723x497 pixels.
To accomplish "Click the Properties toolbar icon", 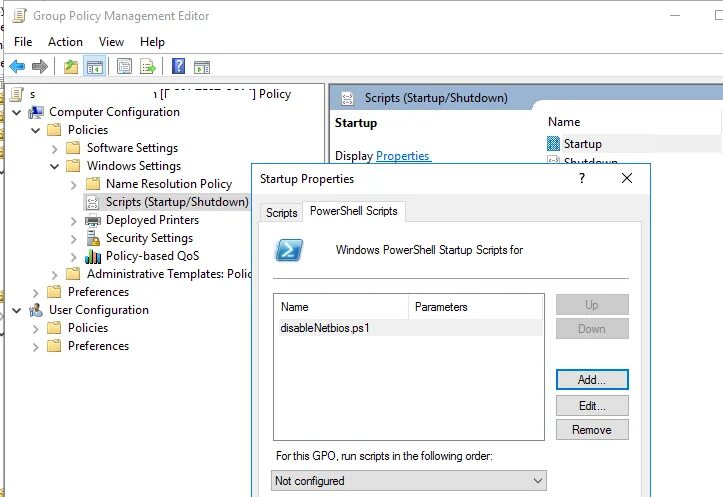I will point(124,67).
